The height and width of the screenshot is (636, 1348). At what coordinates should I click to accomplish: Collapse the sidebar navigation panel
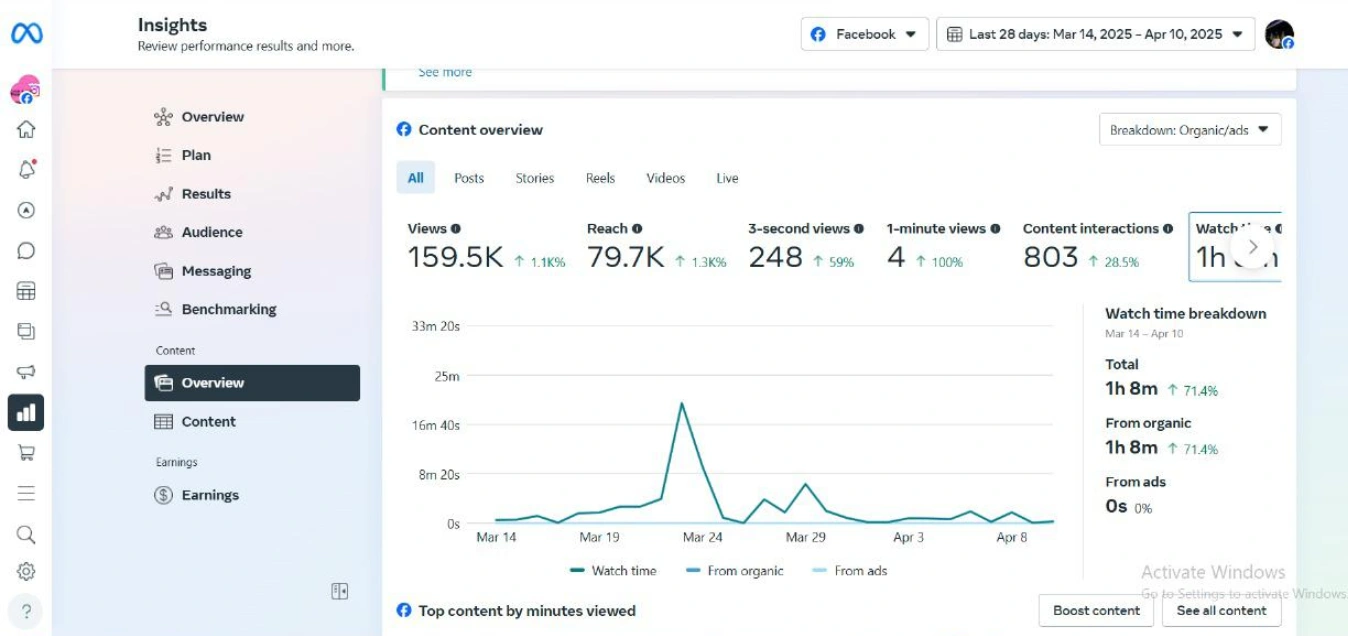pos(339,592)
